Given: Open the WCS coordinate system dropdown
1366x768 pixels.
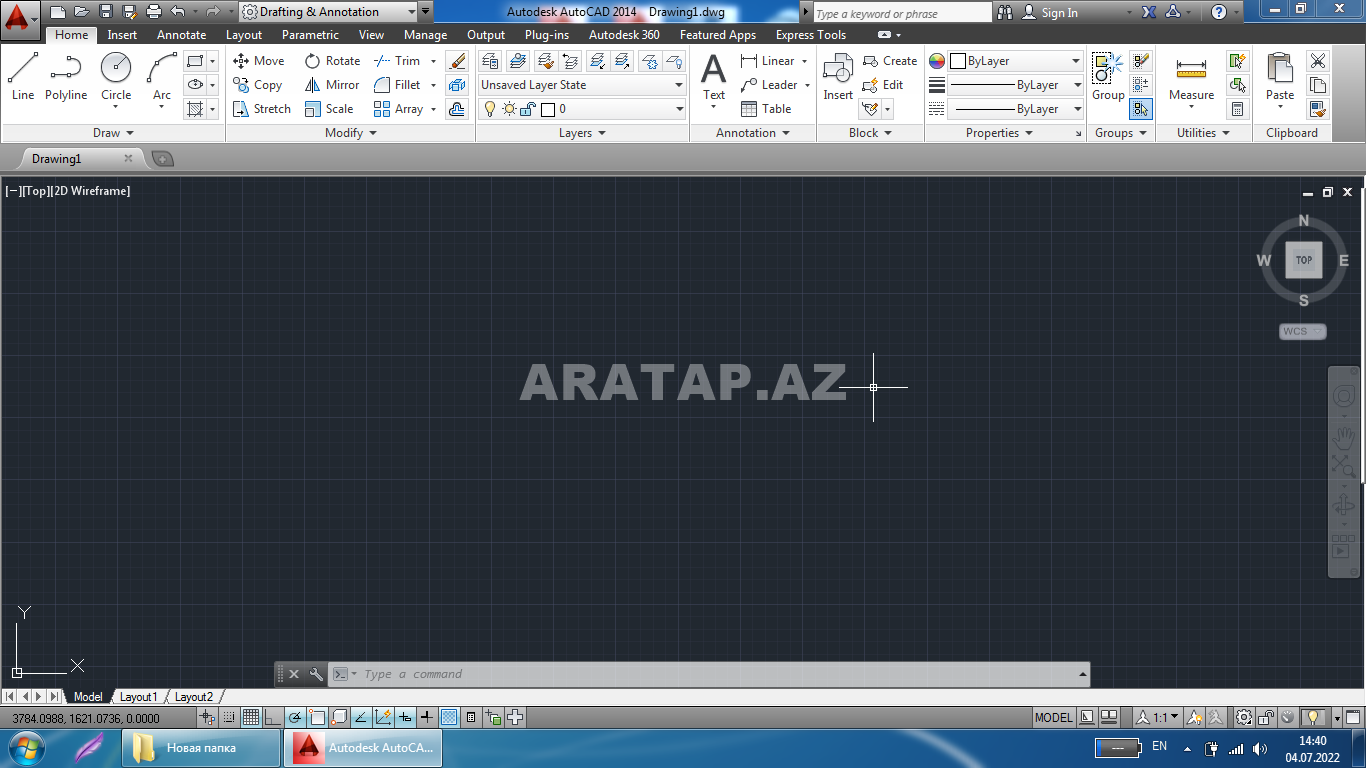Looking at the screenshot, I should (x=1303, y=331).
